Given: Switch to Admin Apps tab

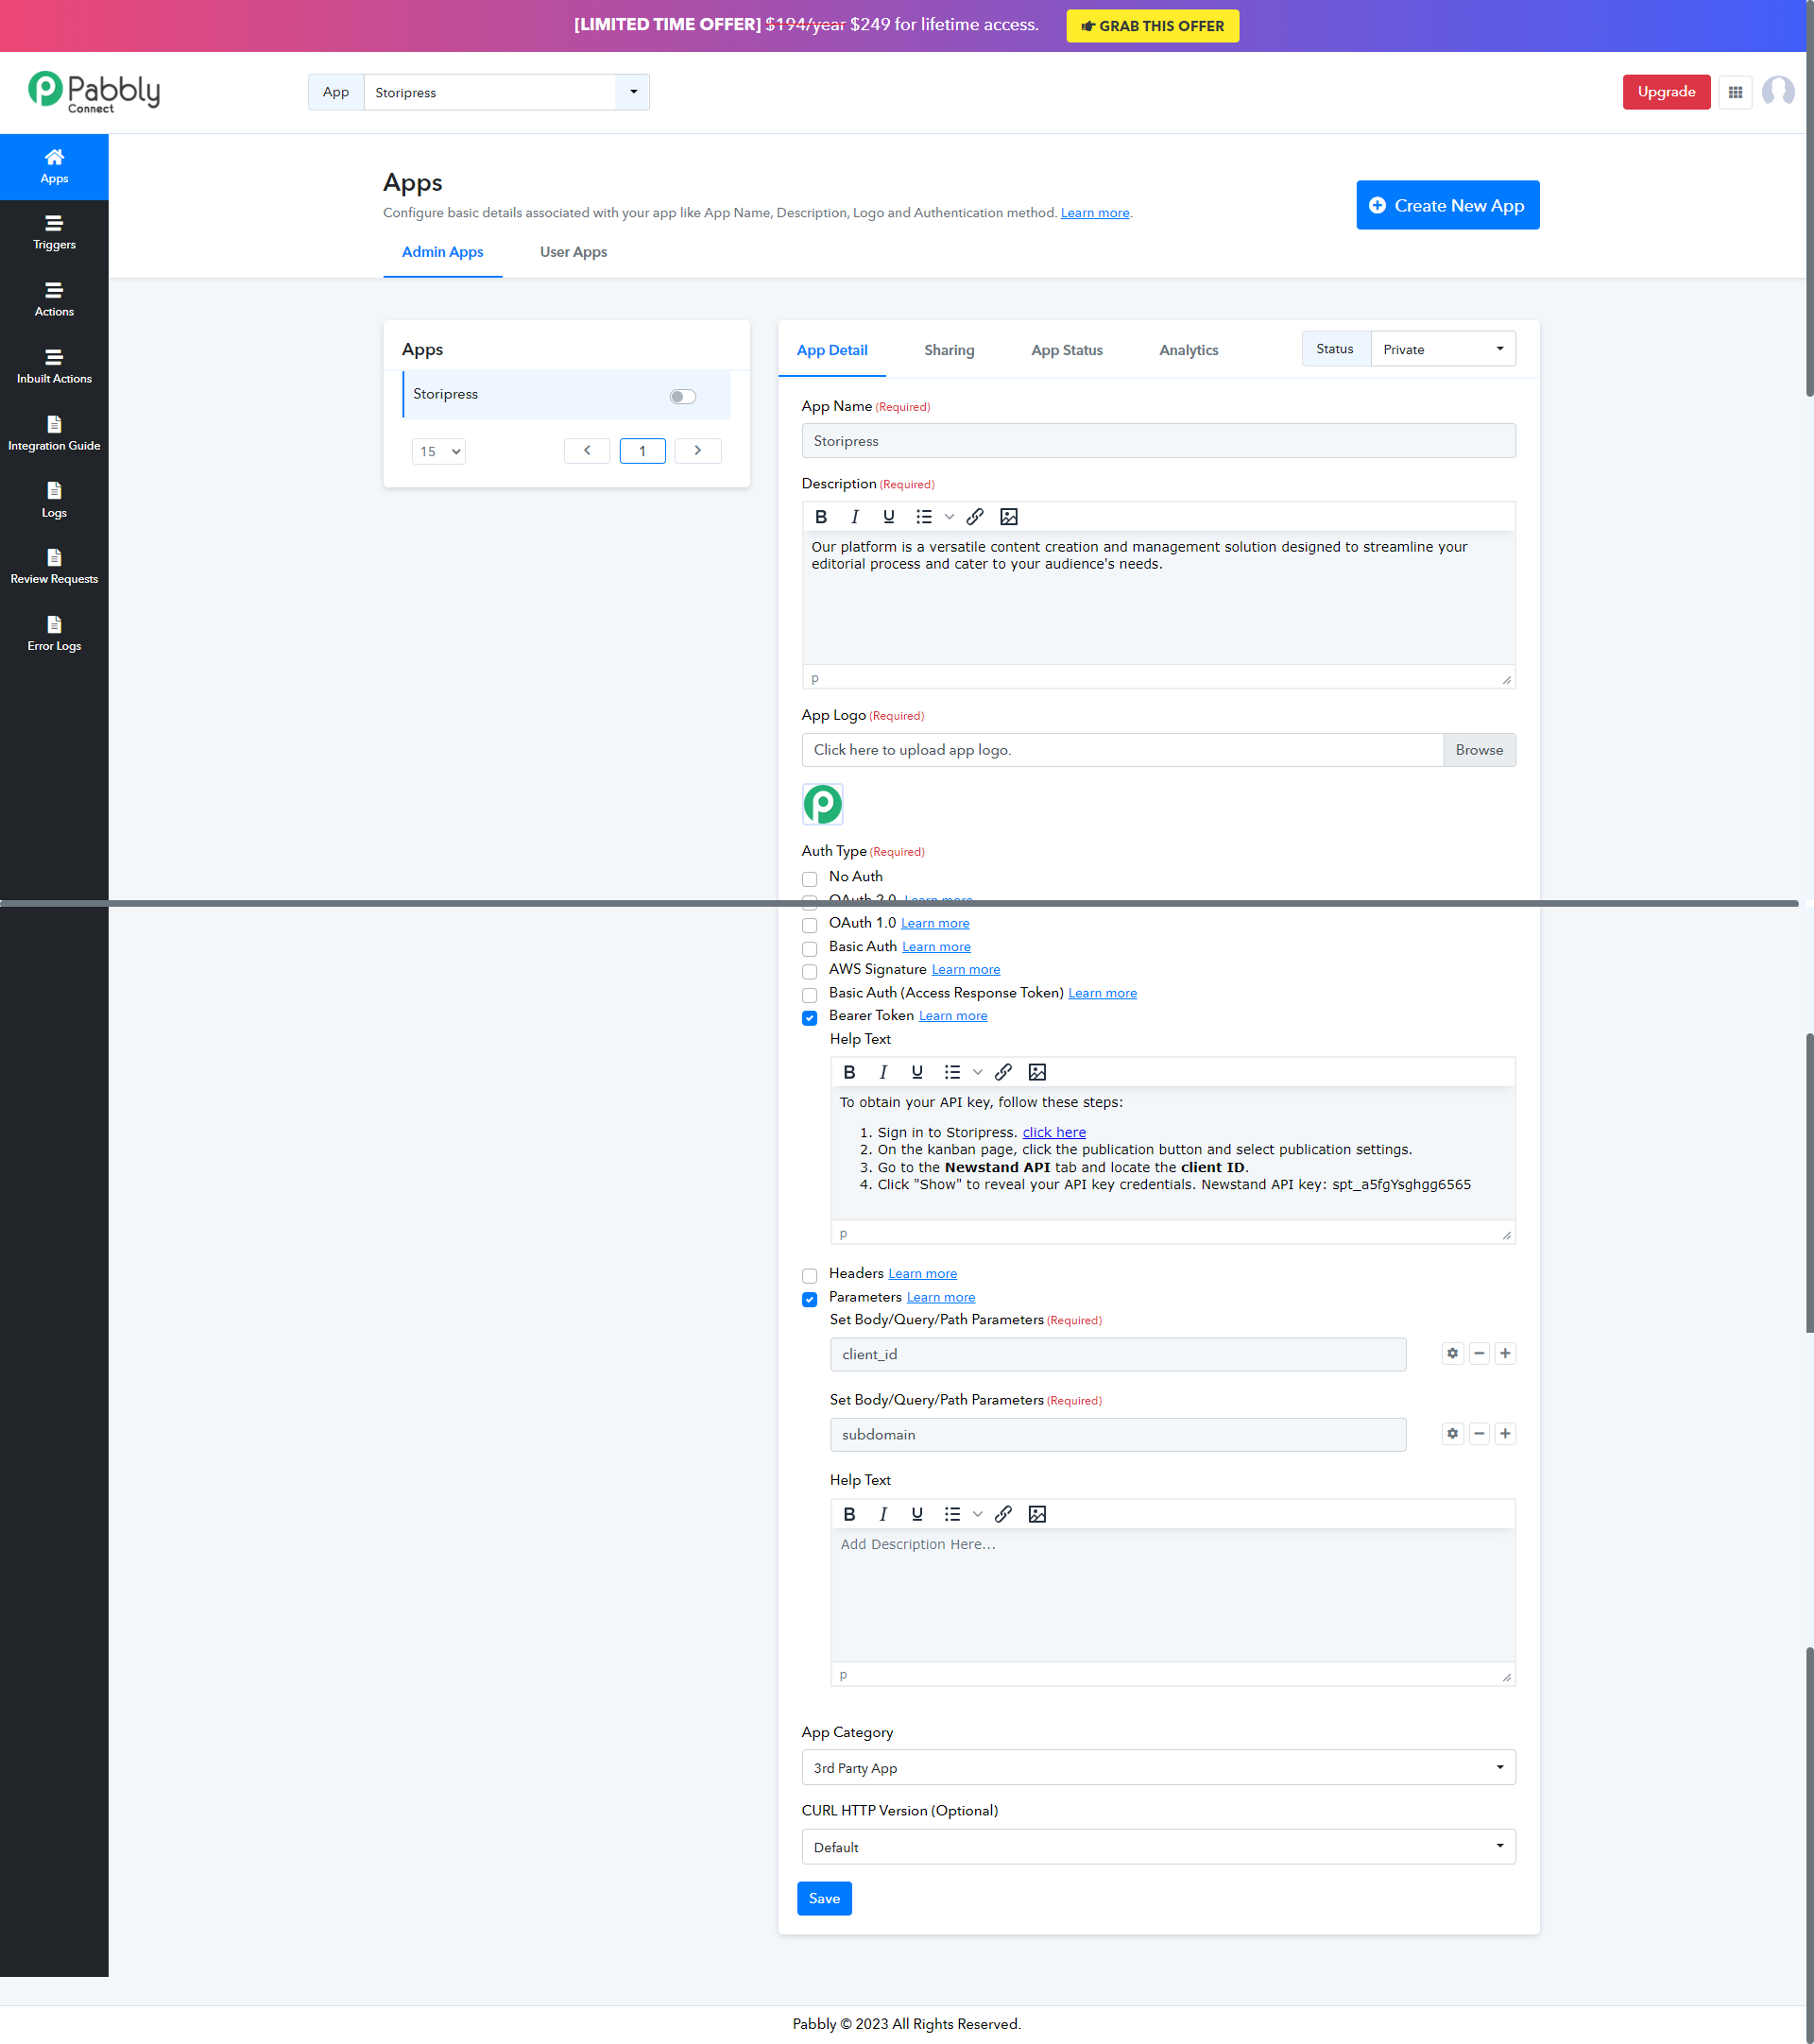Looking at the screenshot, I should (442, 252).
